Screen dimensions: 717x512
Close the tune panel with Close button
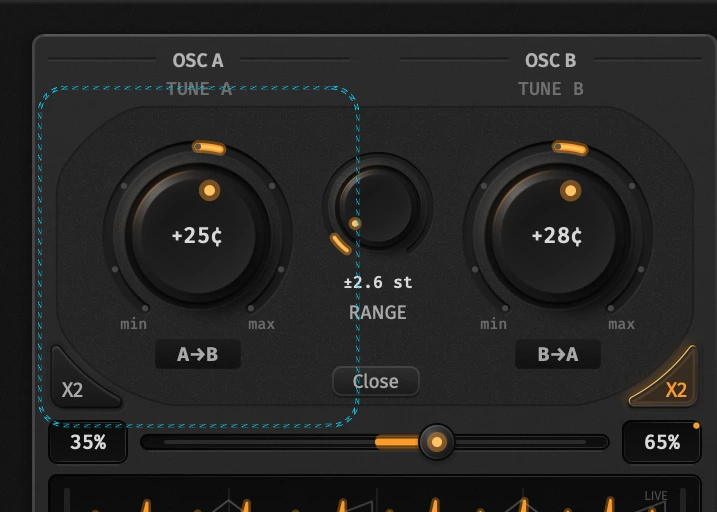point(376,381)
